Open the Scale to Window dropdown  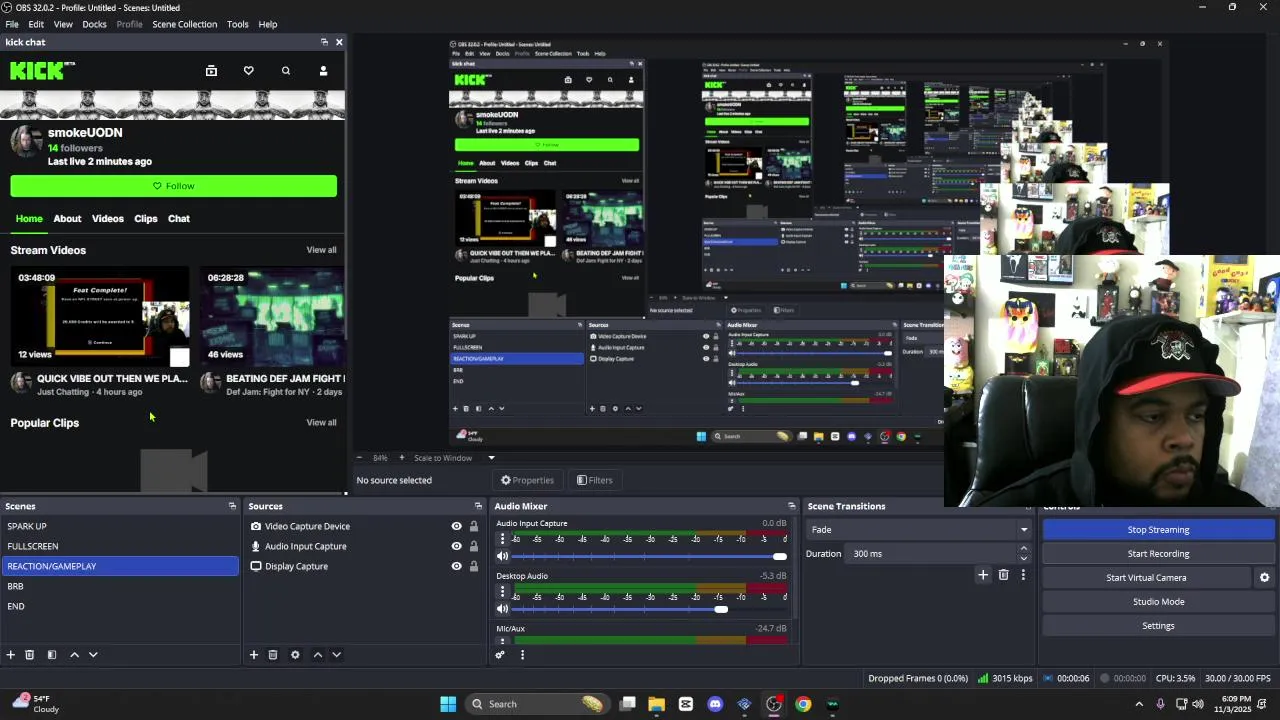click(455, 458)
